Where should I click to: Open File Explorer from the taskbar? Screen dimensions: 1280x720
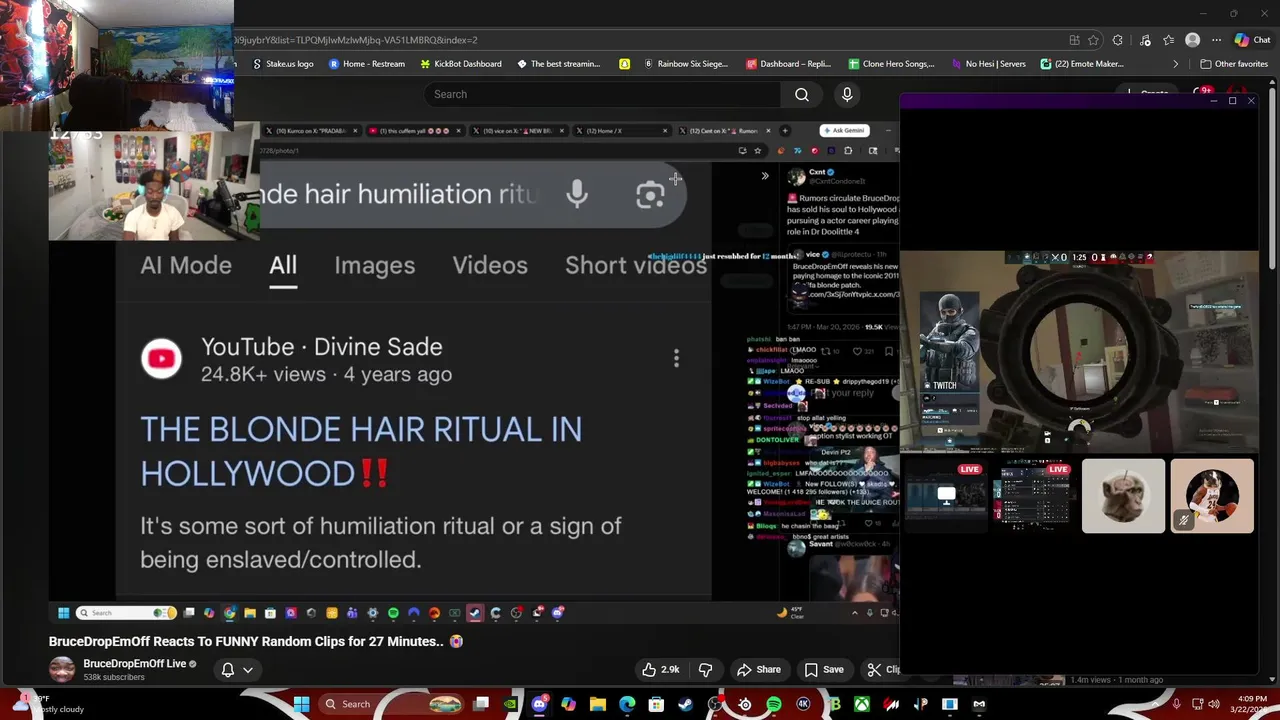pyautogui.click(x=598, y=704)
